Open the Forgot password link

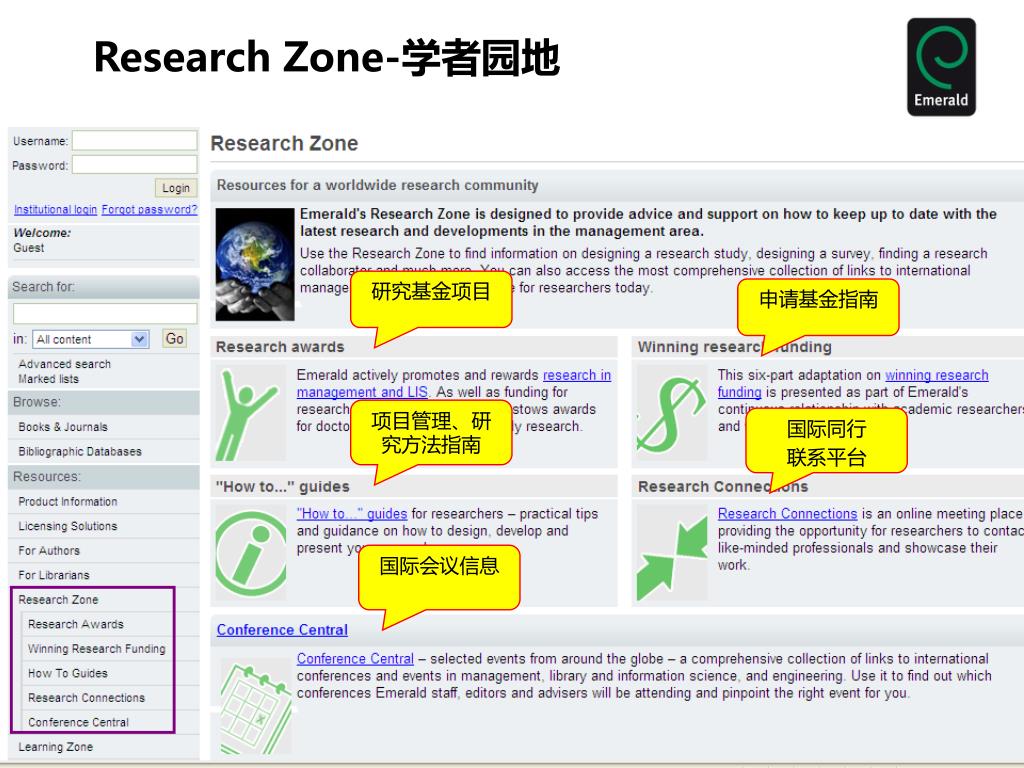pyautogui.click(x=150, y=210)
